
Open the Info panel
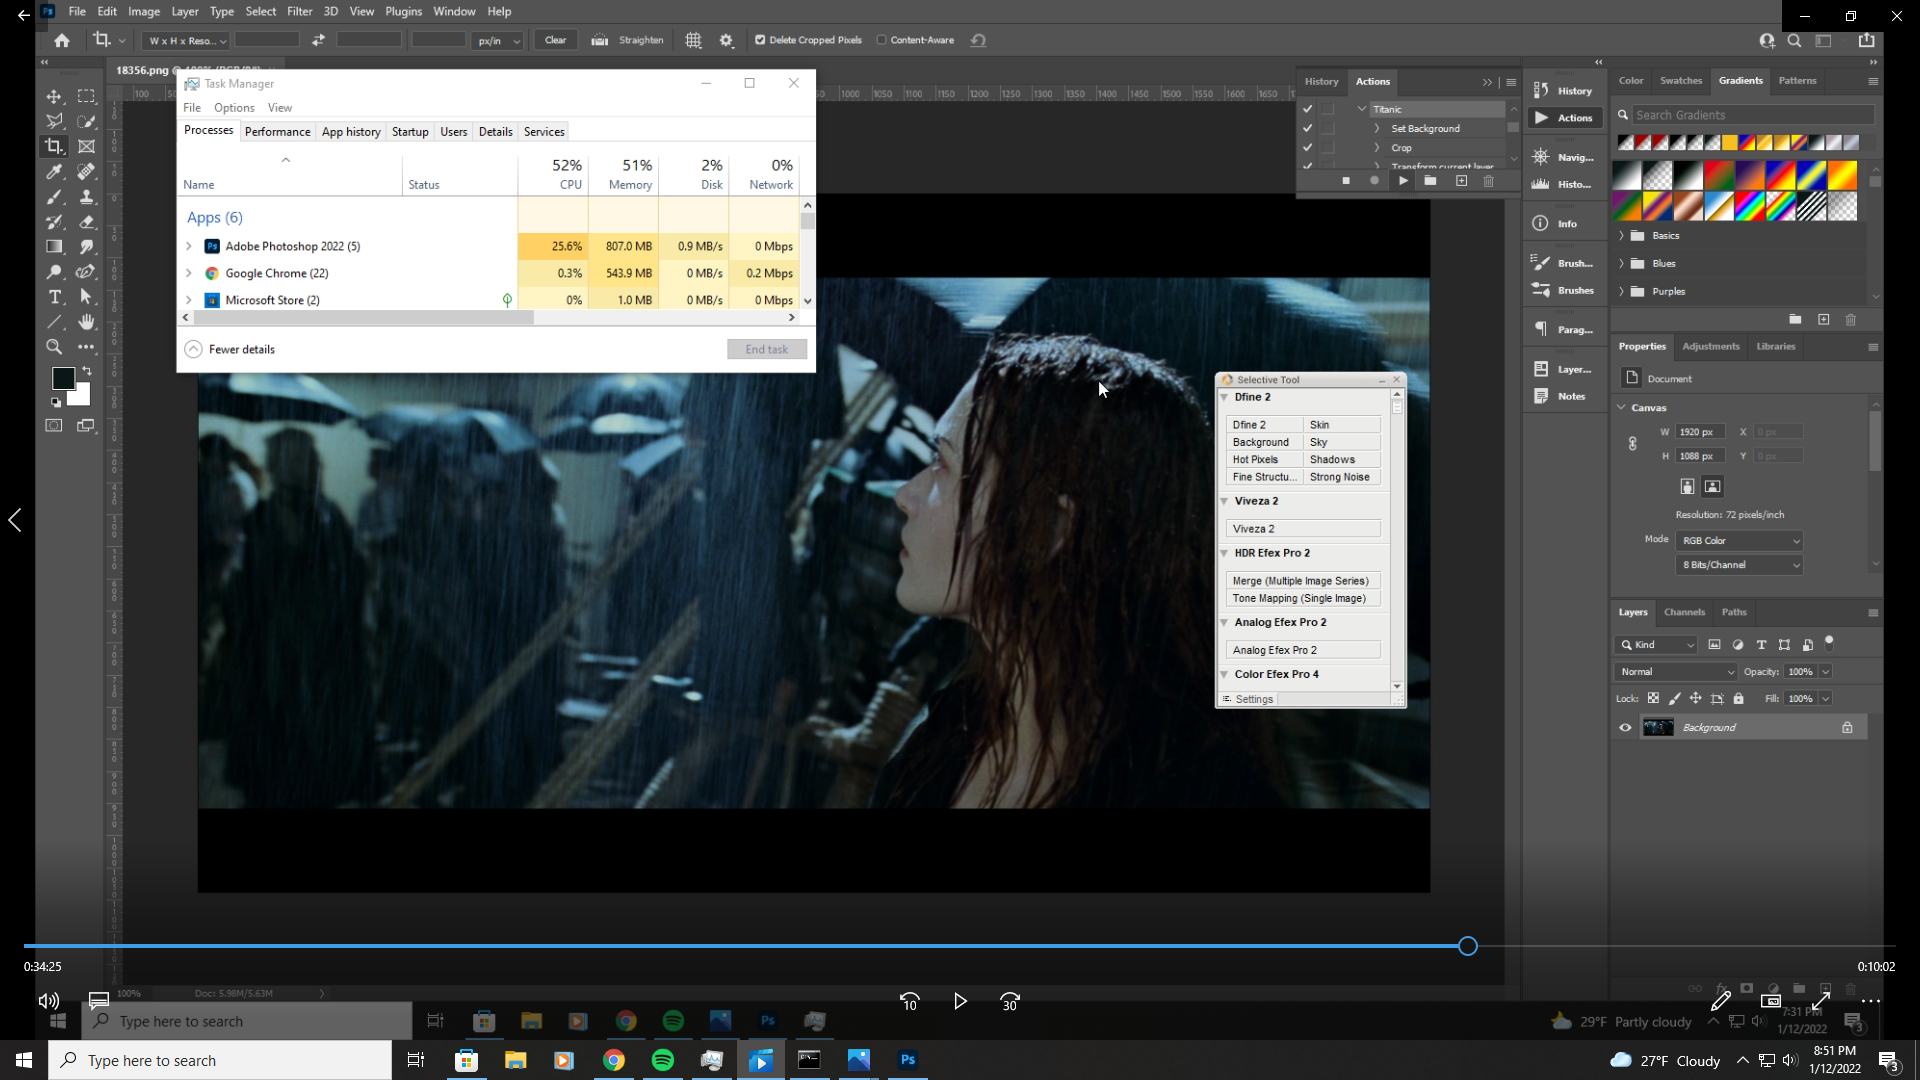pyautogui.click(x=1566, y=223)
